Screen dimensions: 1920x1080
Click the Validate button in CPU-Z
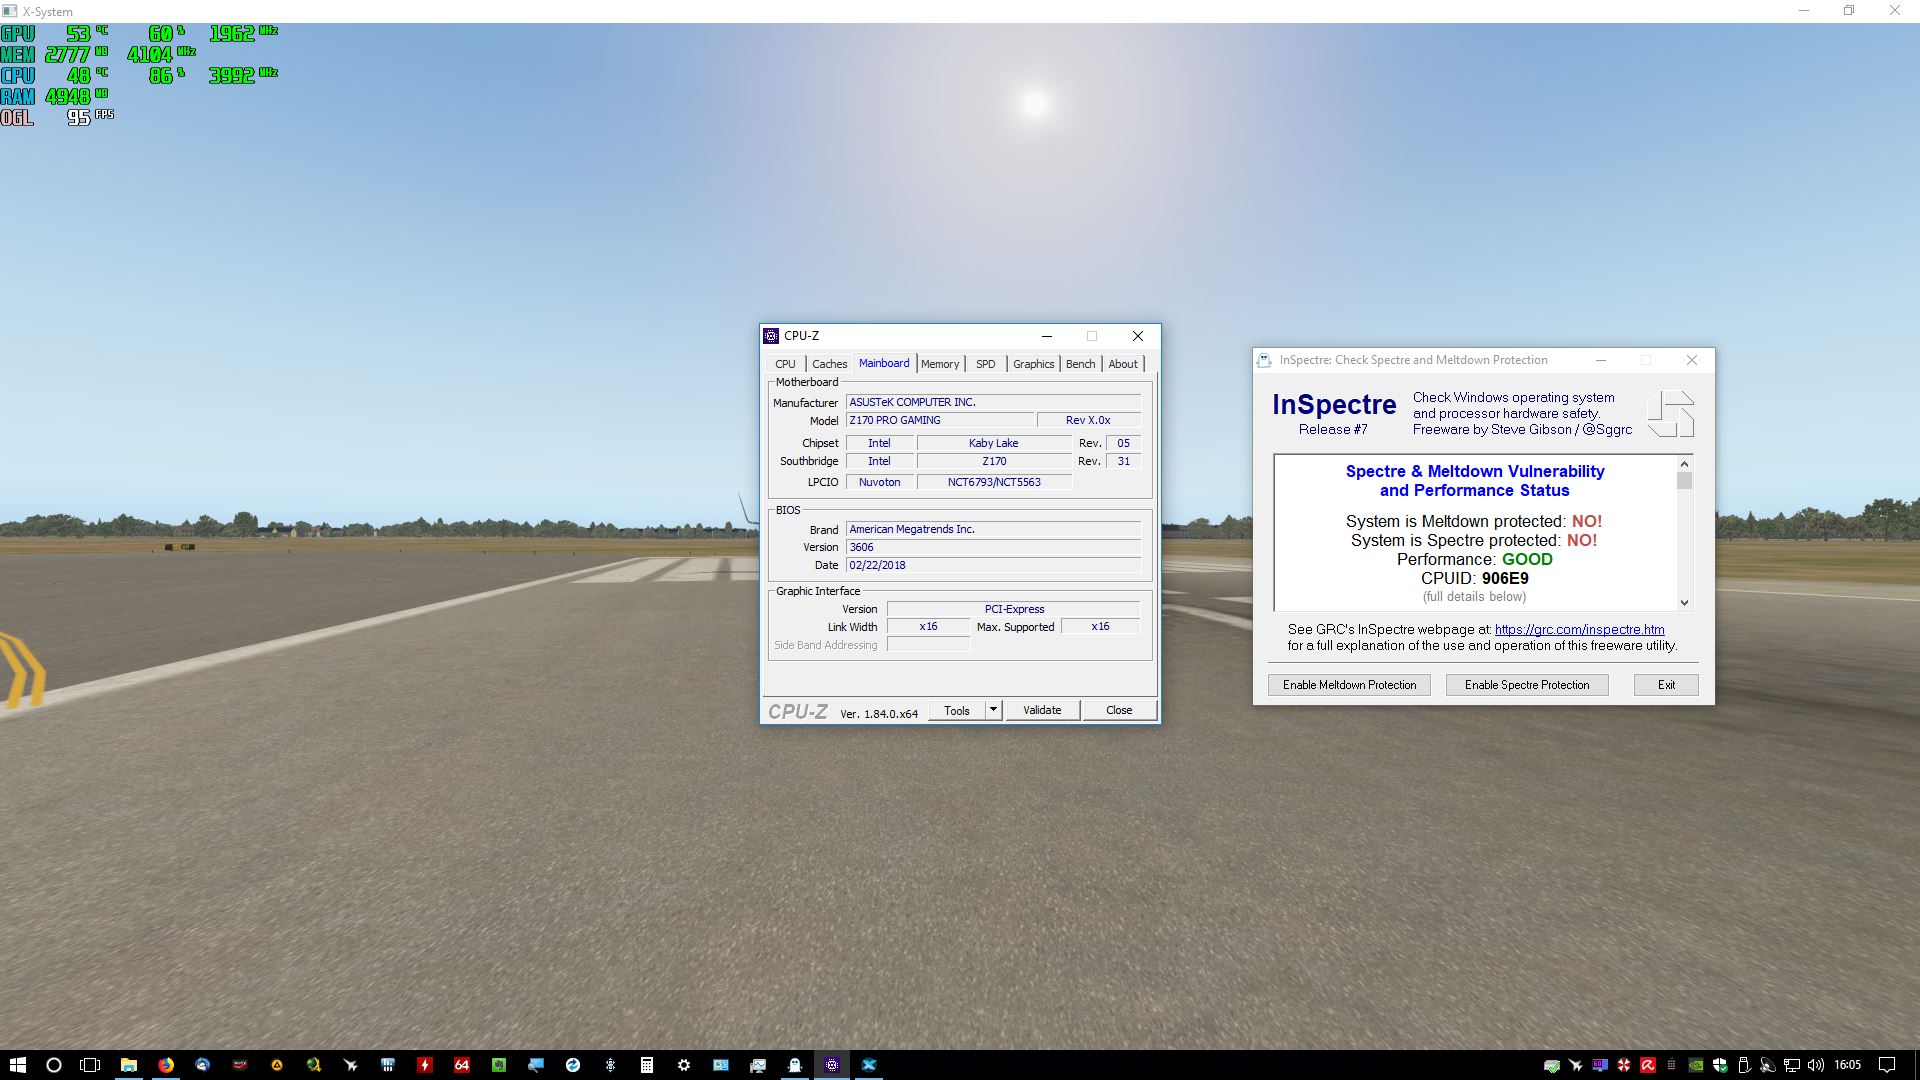[1041, 710]
